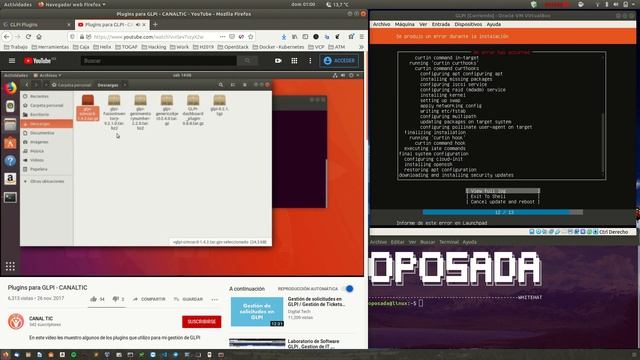Select Documentos in the Files sidebar

point(47,133)
